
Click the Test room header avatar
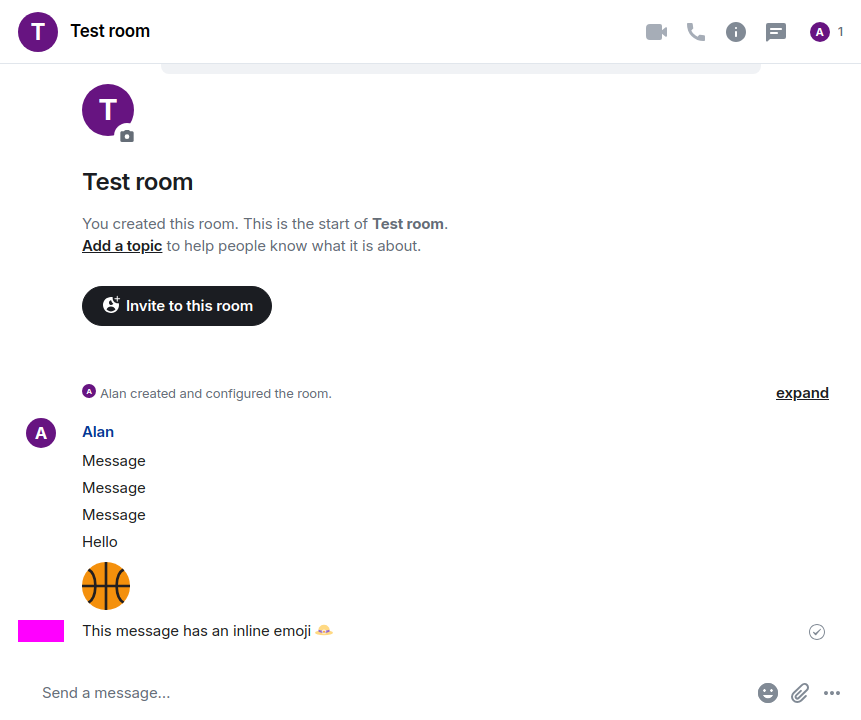pos(38,32)
